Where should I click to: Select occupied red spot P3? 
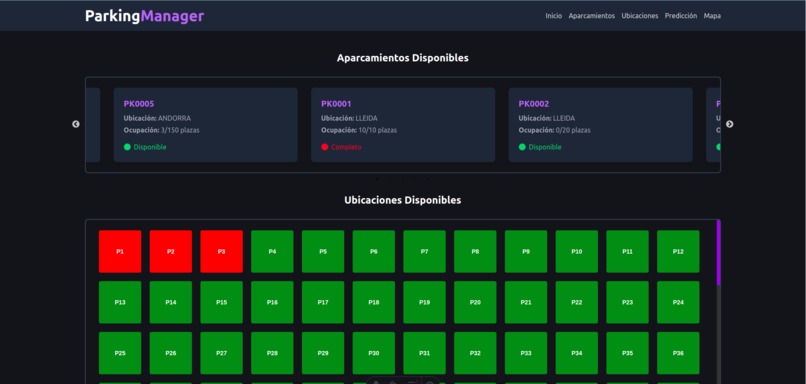[222, 251]
